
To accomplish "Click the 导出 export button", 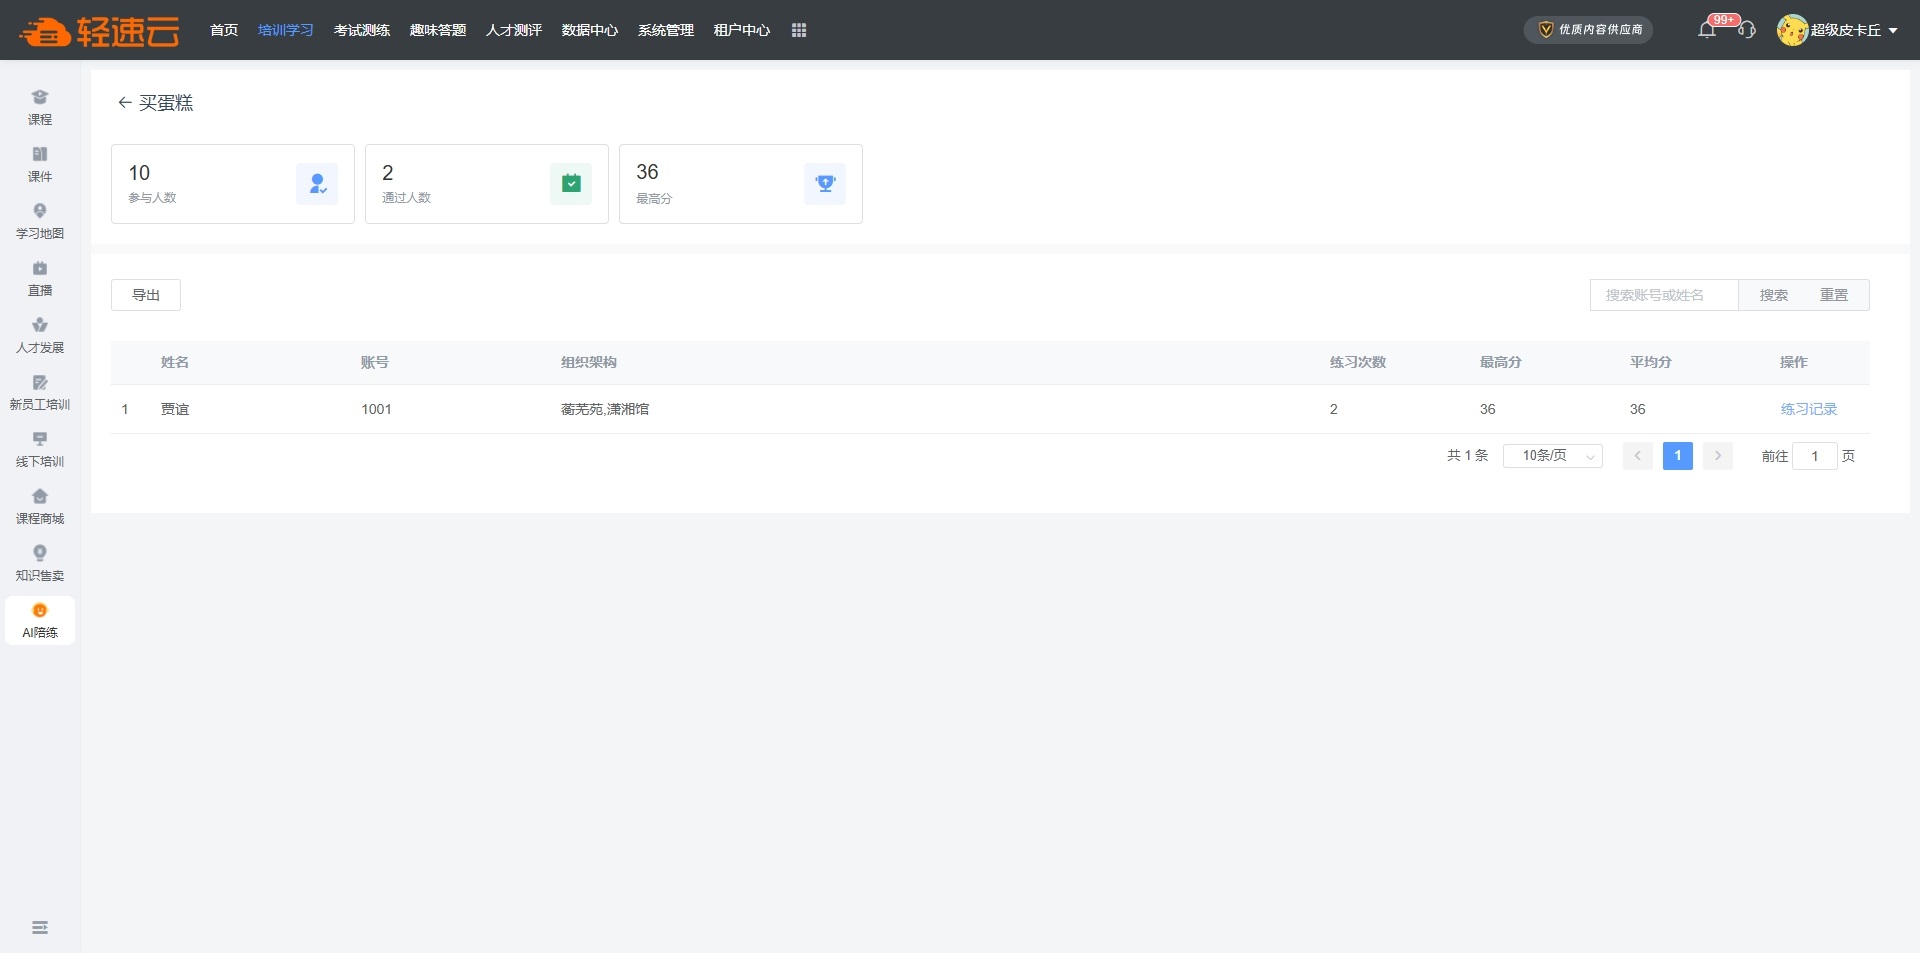I will [x=146, y=295].
